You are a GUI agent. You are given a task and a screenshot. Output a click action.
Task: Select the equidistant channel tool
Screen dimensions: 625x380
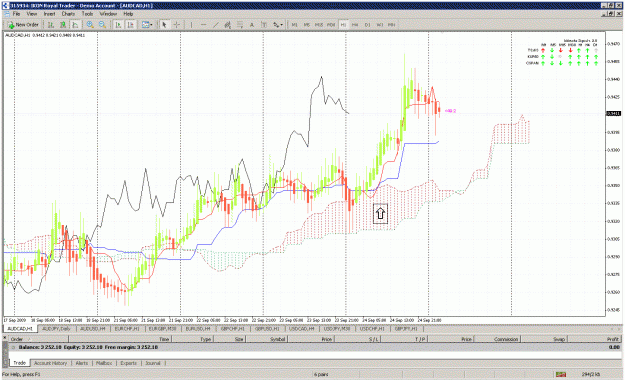[228, 25]
